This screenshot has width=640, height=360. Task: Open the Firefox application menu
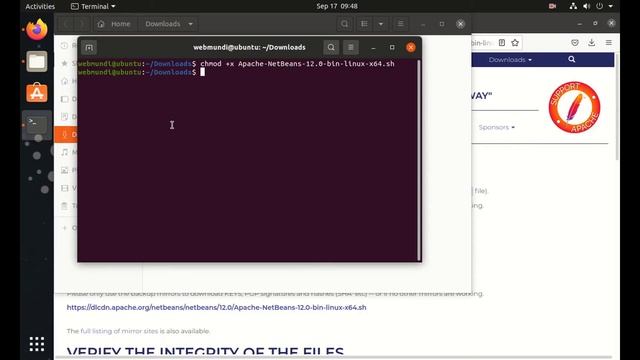(x=609, y=43)
